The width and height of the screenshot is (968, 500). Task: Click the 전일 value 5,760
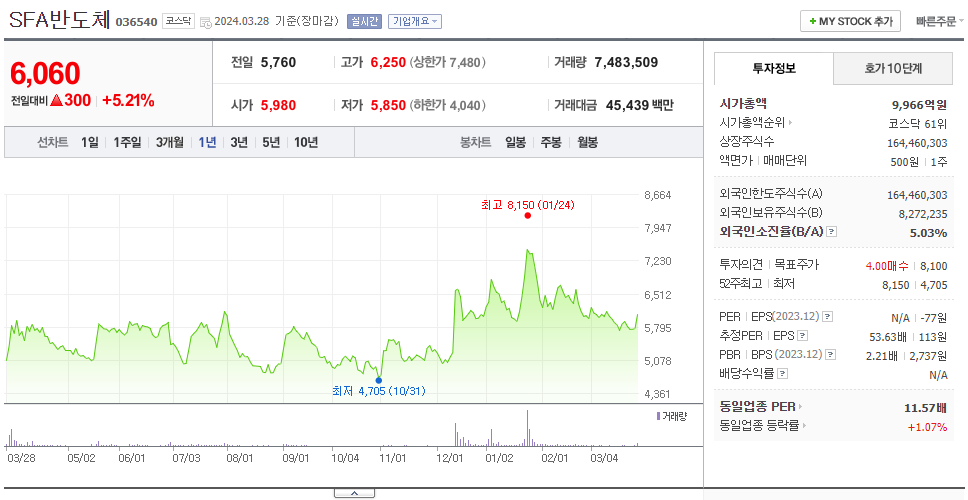(x=278, y=62)
